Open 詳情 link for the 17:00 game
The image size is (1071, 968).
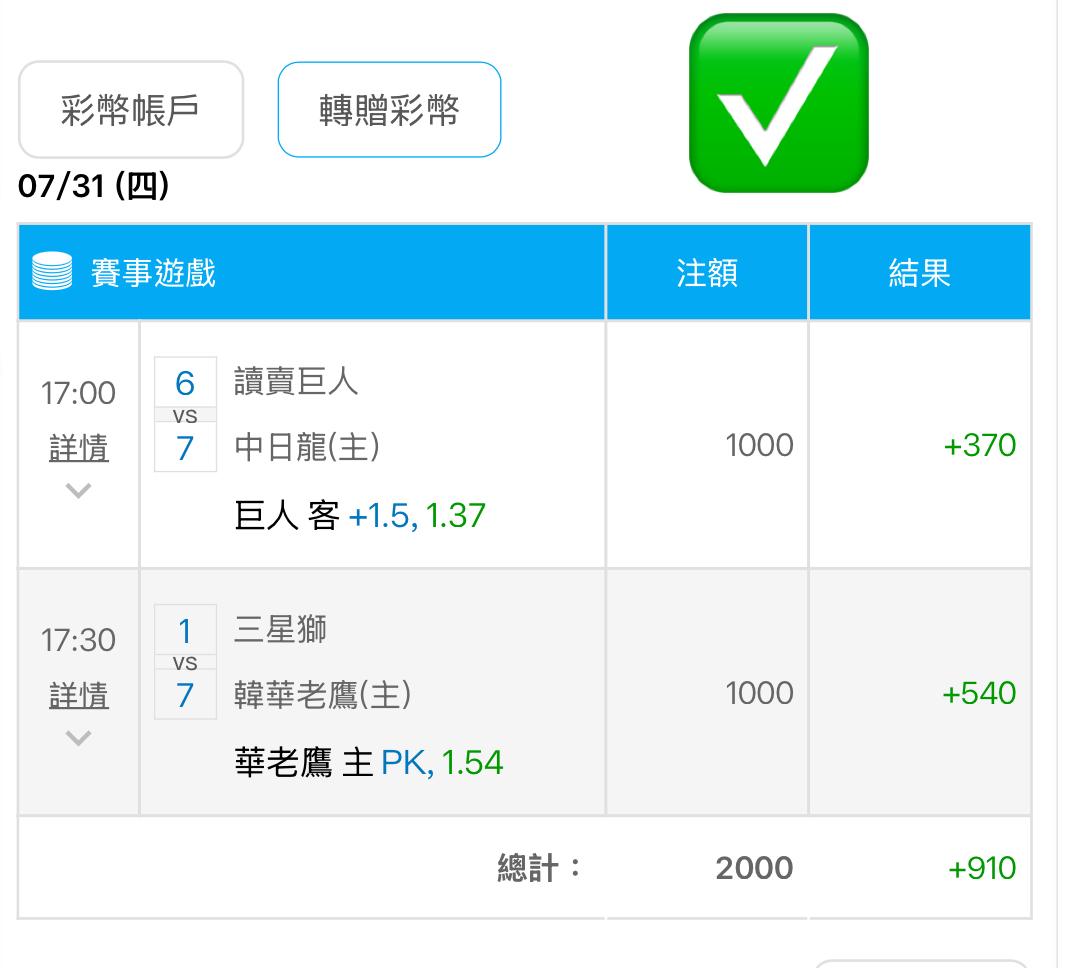coord(79,448)
